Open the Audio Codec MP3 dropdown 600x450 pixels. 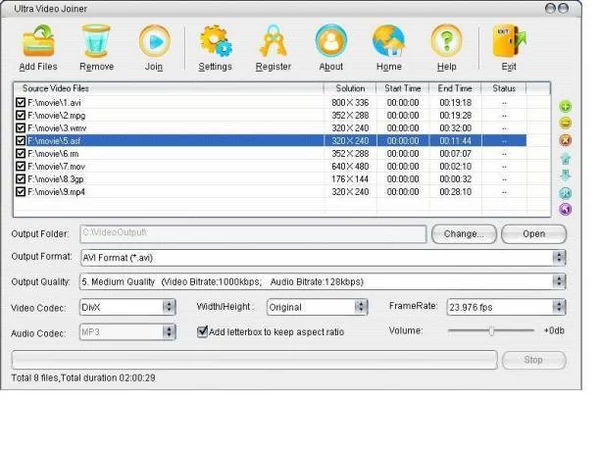[169, 332]
